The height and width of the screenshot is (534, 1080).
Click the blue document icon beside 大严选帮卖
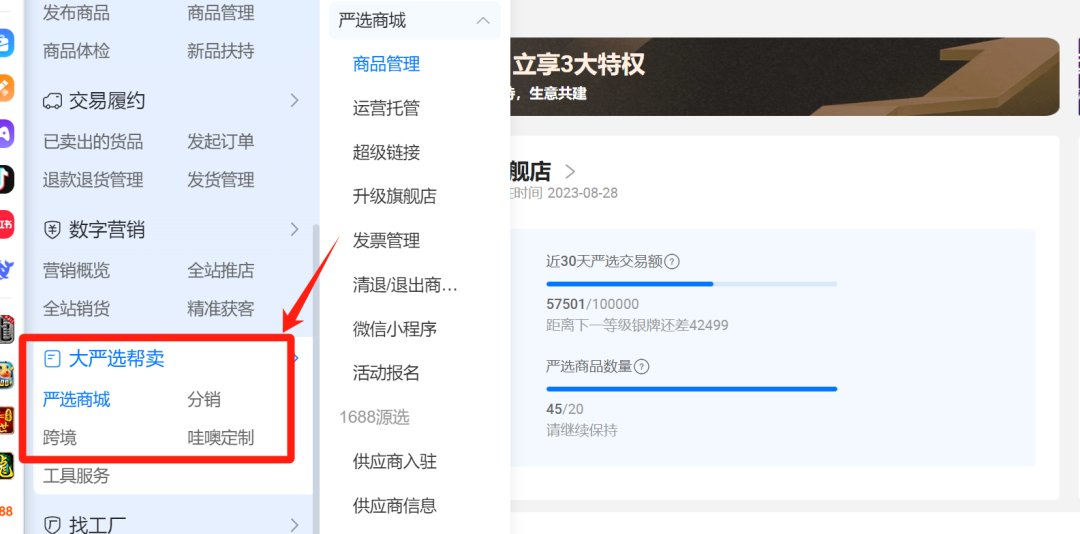click(x=52, y=358)
